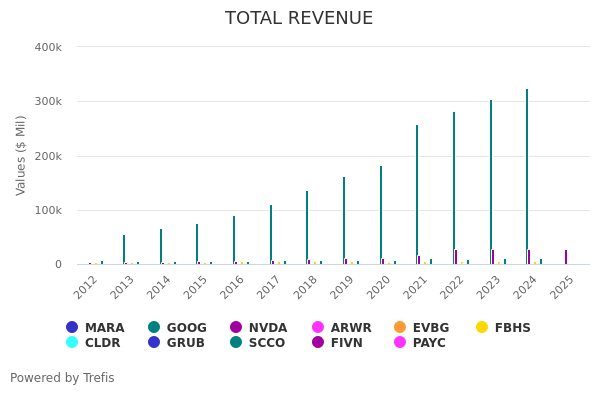Click the purple NVDA legend circle

[x=236, y=327]
